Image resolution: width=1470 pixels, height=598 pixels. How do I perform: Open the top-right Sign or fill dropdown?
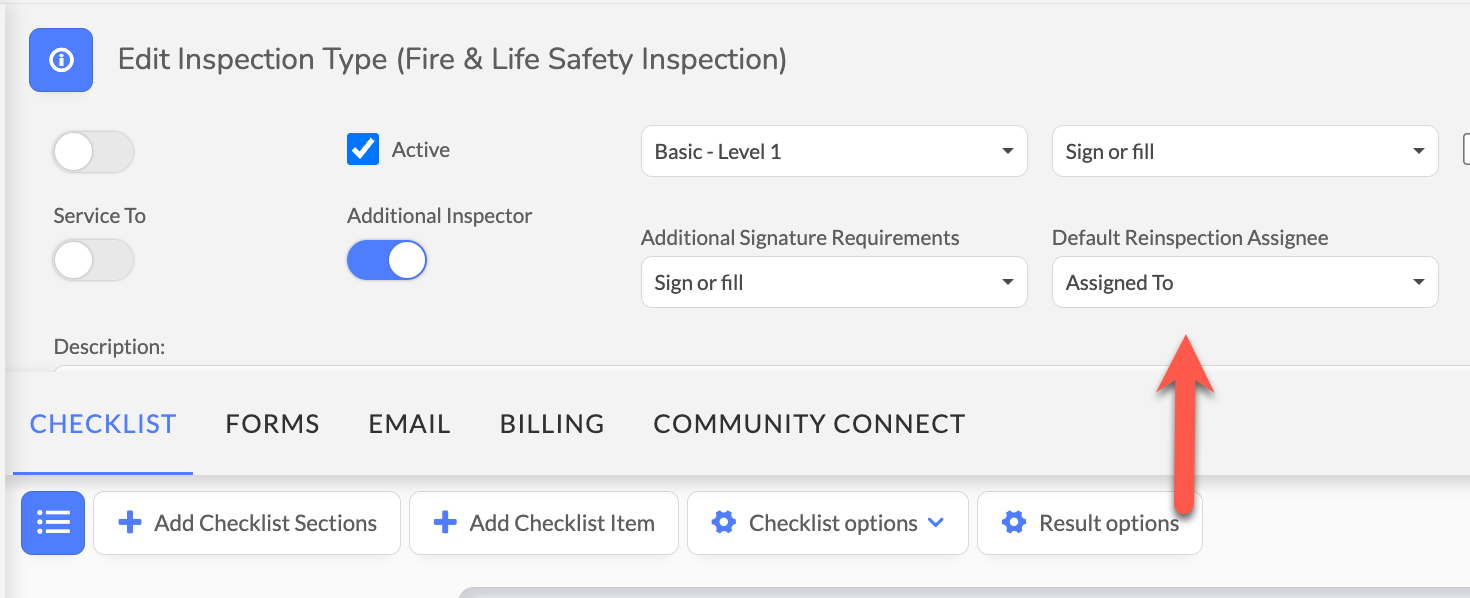click(1245, 152)
